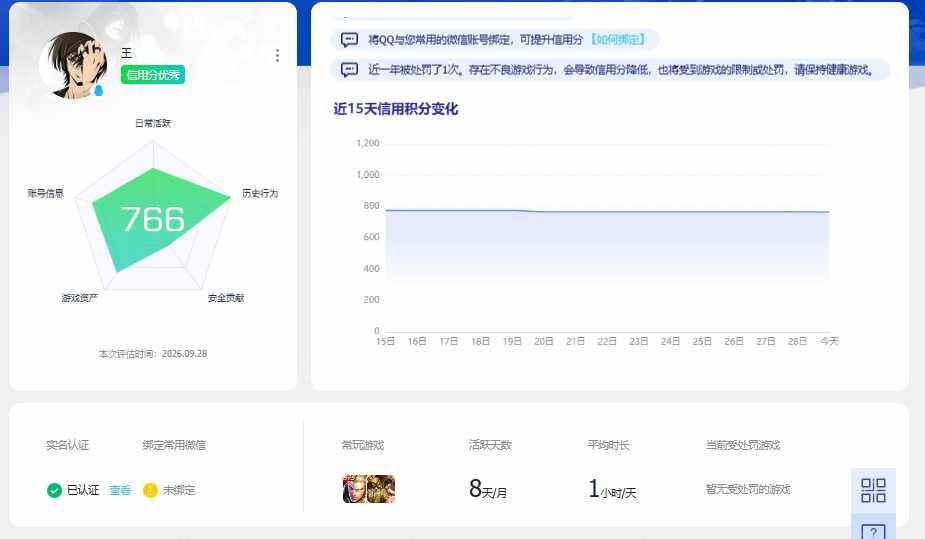Open the second frequently played game icon
This screenshot has width=925, height=539.
(x=381, y=489)
